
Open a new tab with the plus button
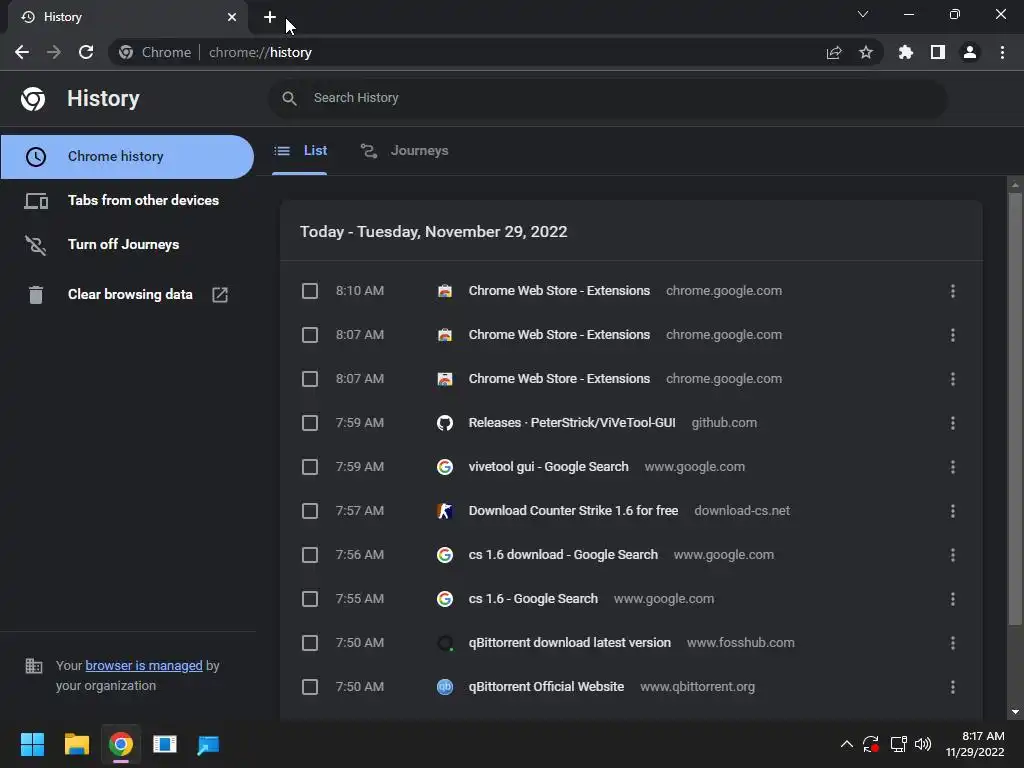point(270,17)
